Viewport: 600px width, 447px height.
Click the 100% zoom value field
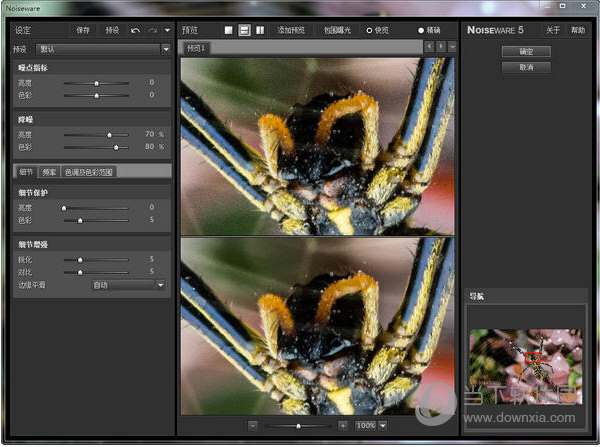pos(366,426)
